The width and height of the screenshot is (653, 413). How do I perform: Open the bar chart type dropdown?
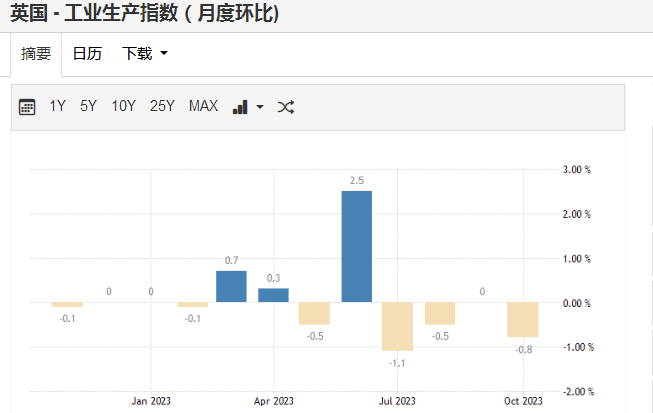click(247, 107)
